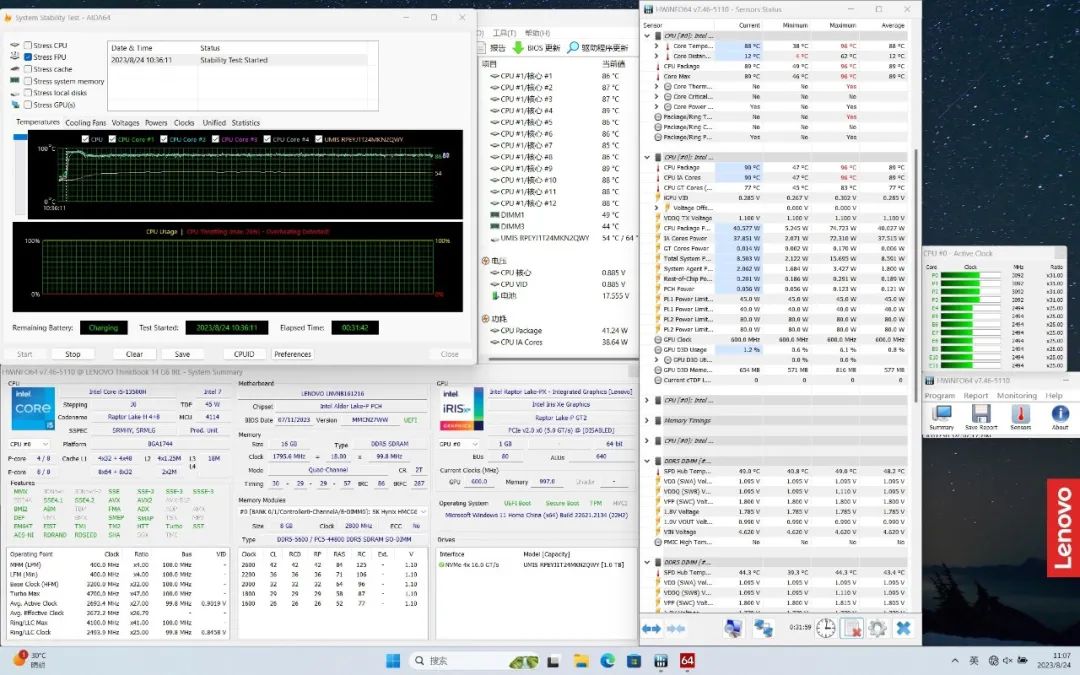The height and width of the screenshot is (675, 1080).
Task: Select the CPU #1/核心 #12 temperature row
Action: (x=558, y=203)
